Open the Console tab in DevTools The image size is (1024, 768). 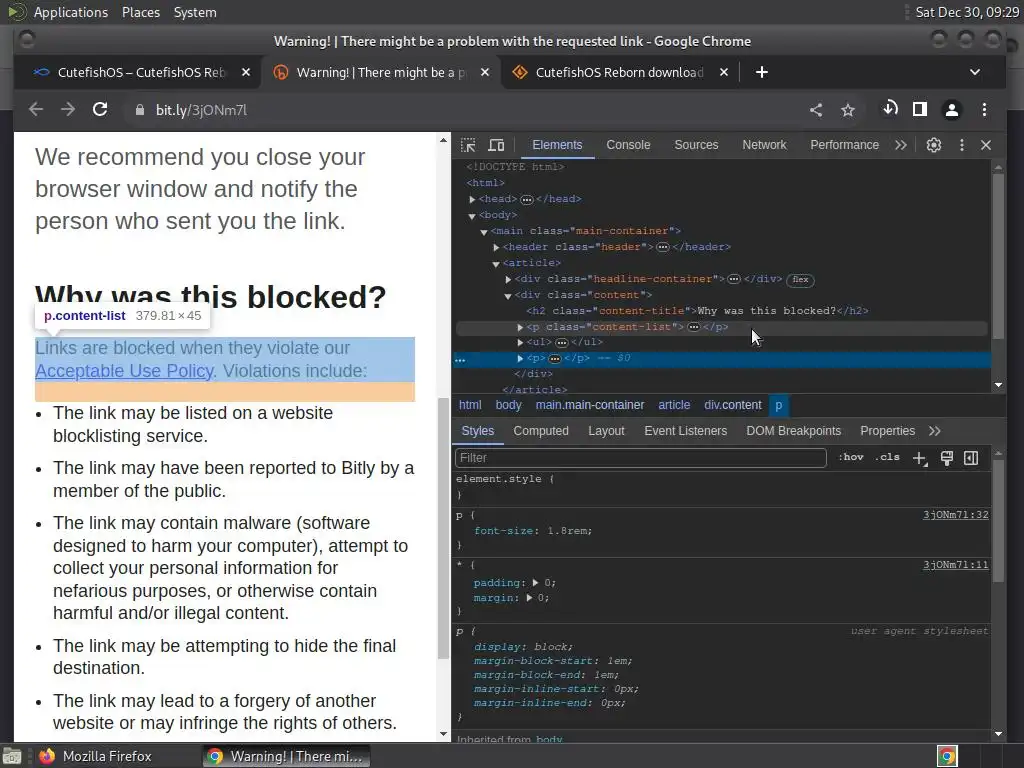pos(628,145)
